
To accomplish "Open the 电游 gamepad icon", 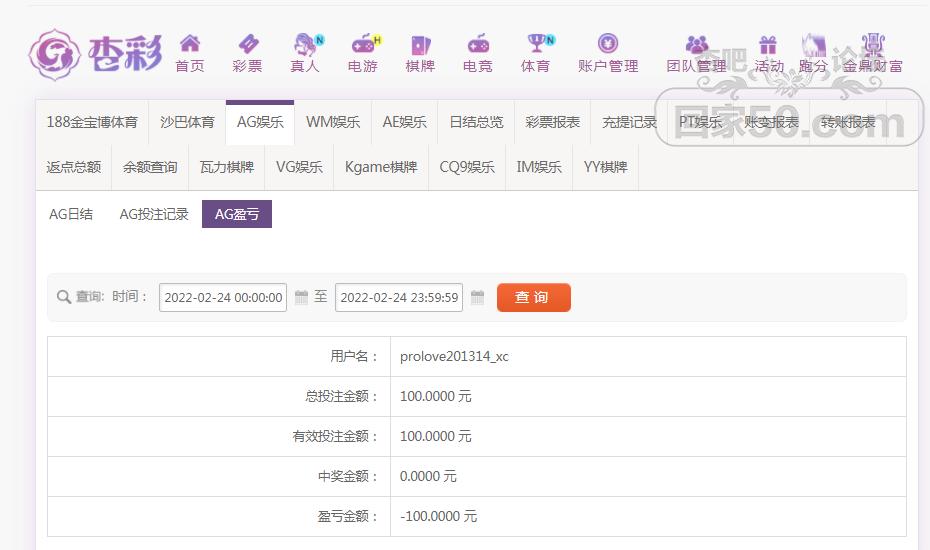I will coord(364,43).
